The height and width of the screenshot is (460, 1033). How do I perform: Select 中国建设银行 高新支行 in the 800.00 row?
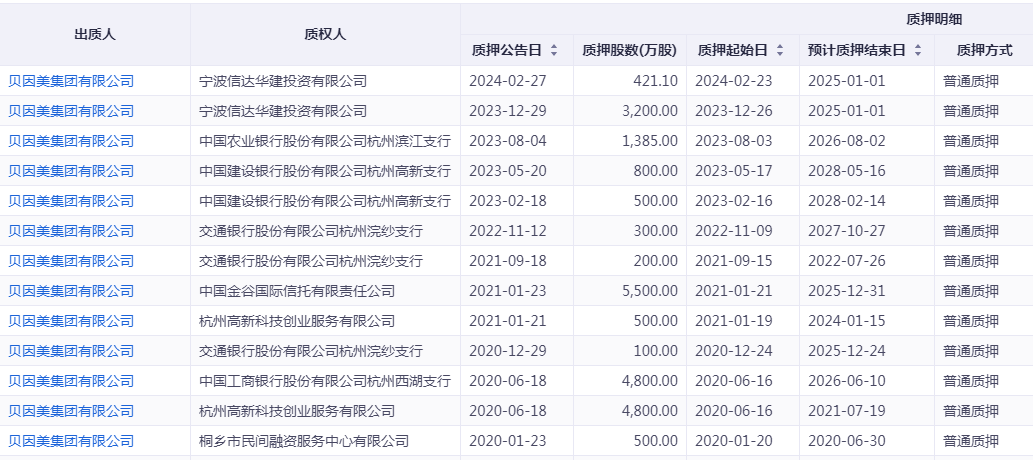coord(325,171)
